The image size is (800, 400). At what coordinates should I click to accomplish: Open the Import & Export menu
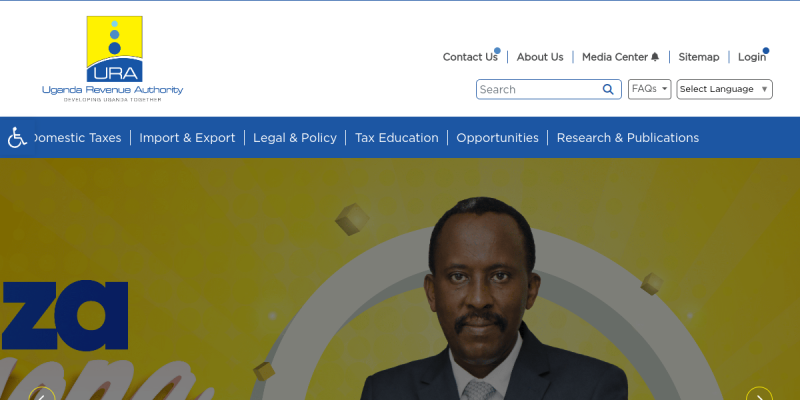[187, 138]
